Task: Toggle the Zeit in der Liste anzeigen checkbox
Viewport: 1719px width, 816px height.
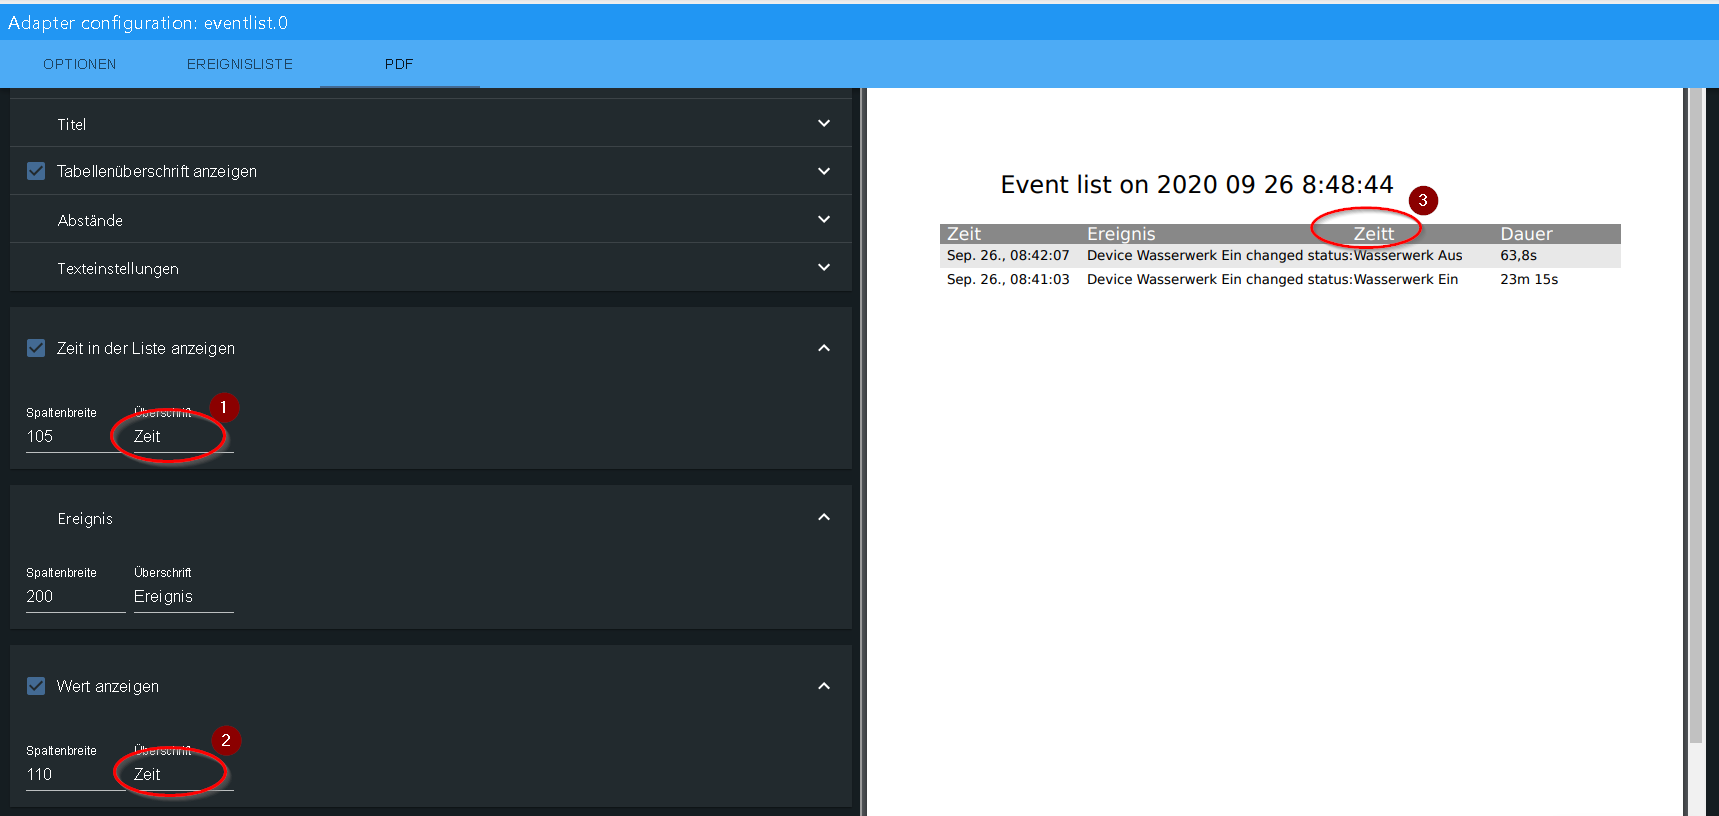Action: pos(36,348)
